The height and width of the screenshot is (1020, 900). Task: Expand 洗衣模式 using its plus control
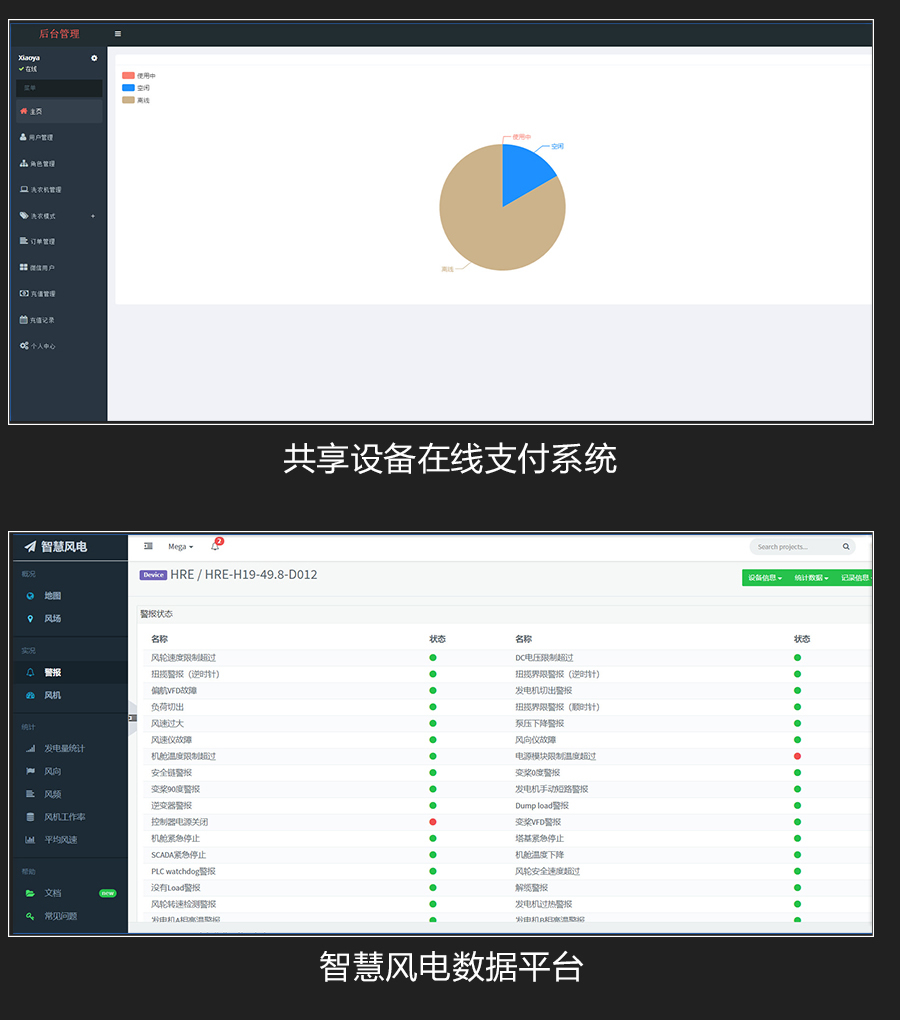(x=93, y=216)
